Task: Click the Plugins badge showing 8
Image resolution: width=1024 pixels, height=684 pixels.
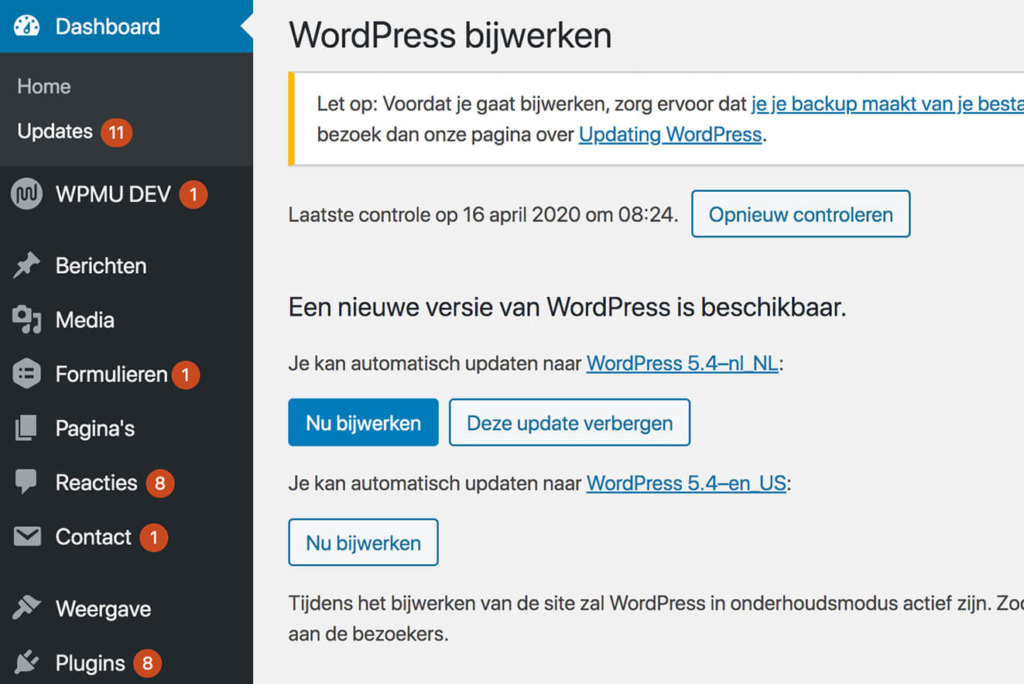Action: [x=148, y=664]
